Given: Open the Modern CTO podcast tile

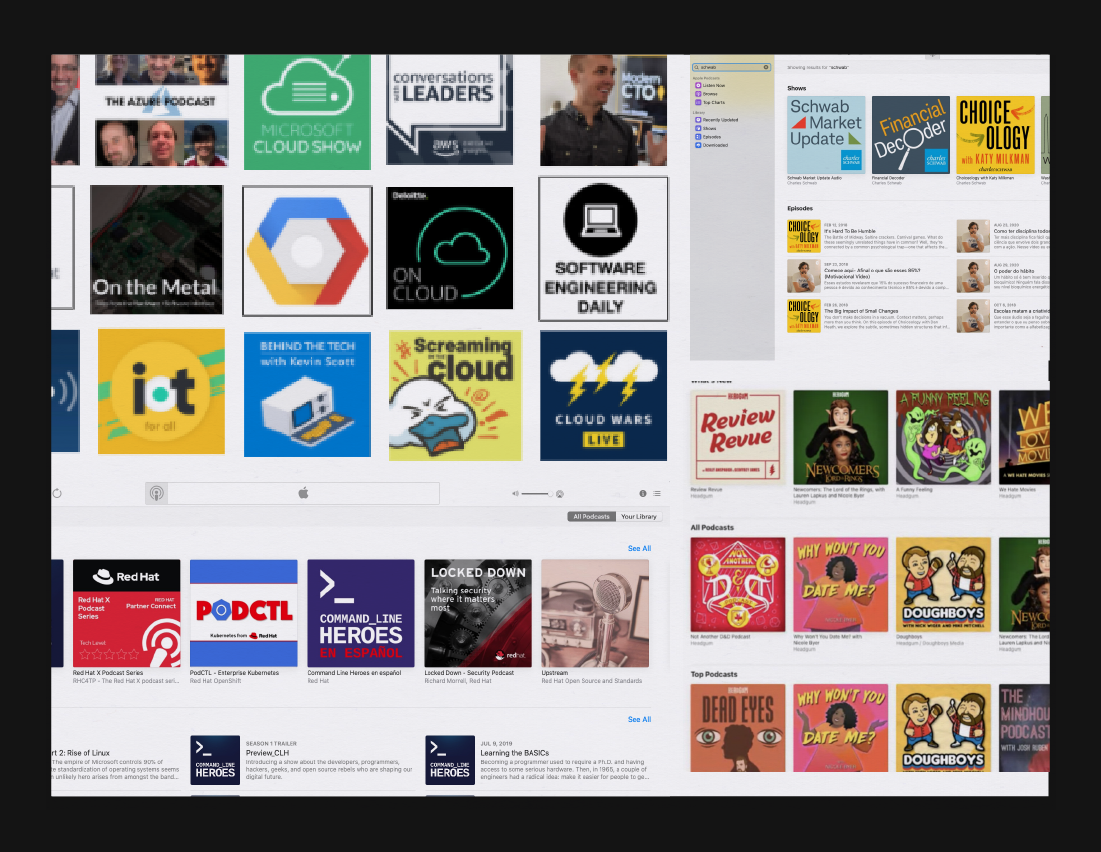Looking at the screenshot, I should pos(603,110).
